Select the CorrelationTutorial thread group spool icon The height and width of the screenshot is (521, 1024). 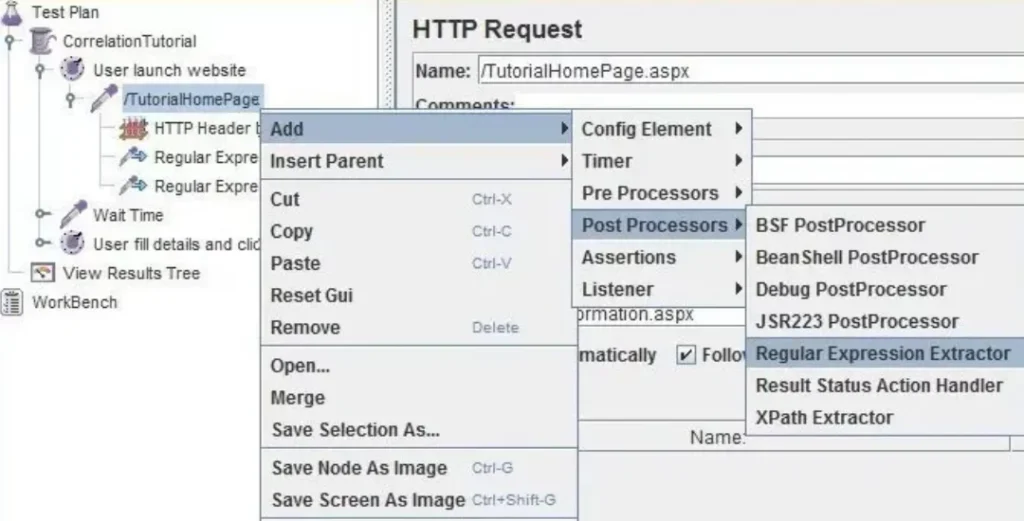click(41, 41)
